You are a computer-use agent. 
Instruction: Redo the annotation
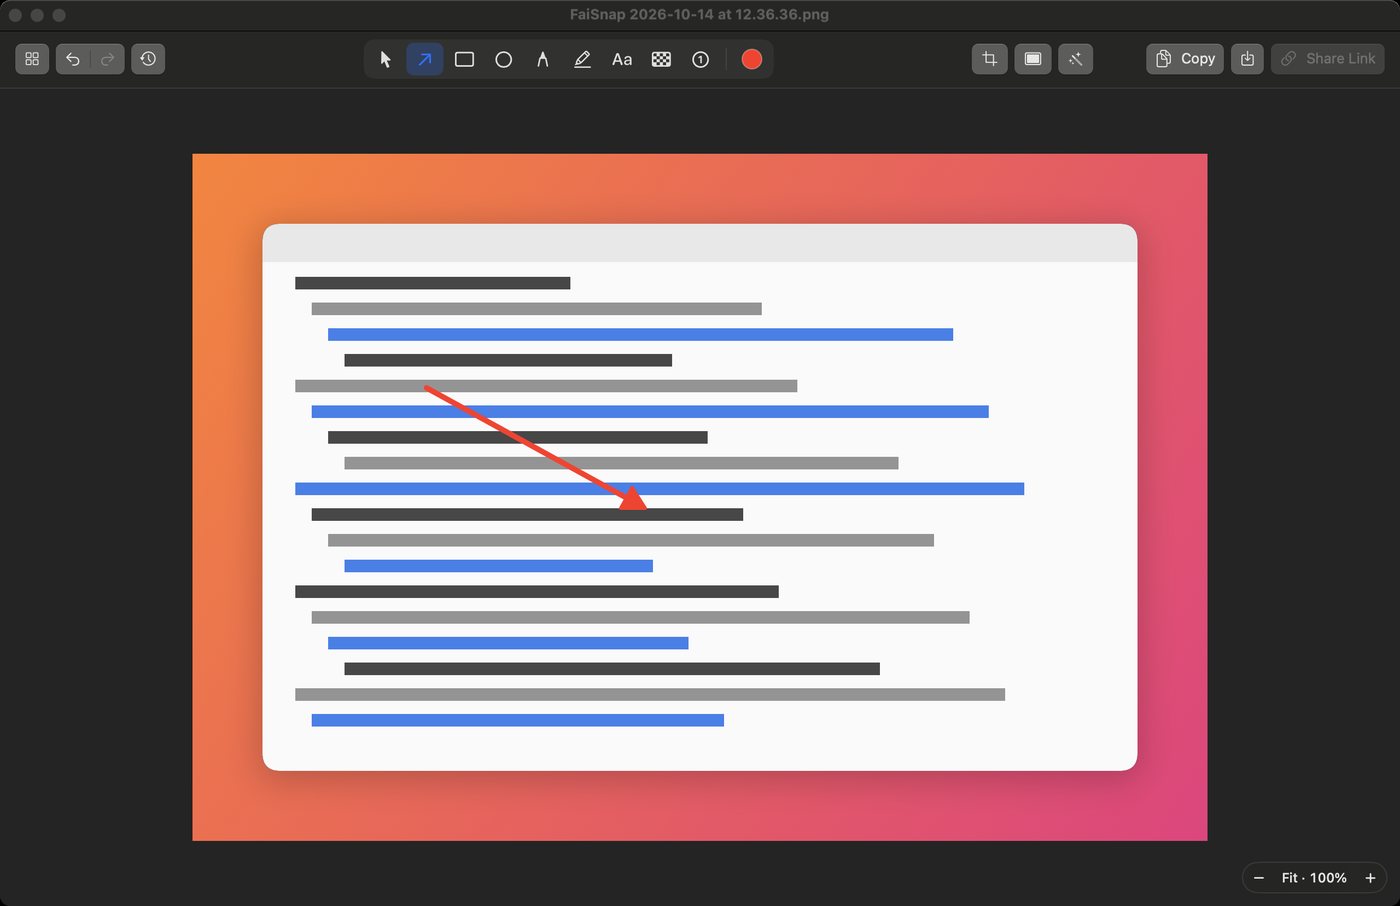[108, 59]
